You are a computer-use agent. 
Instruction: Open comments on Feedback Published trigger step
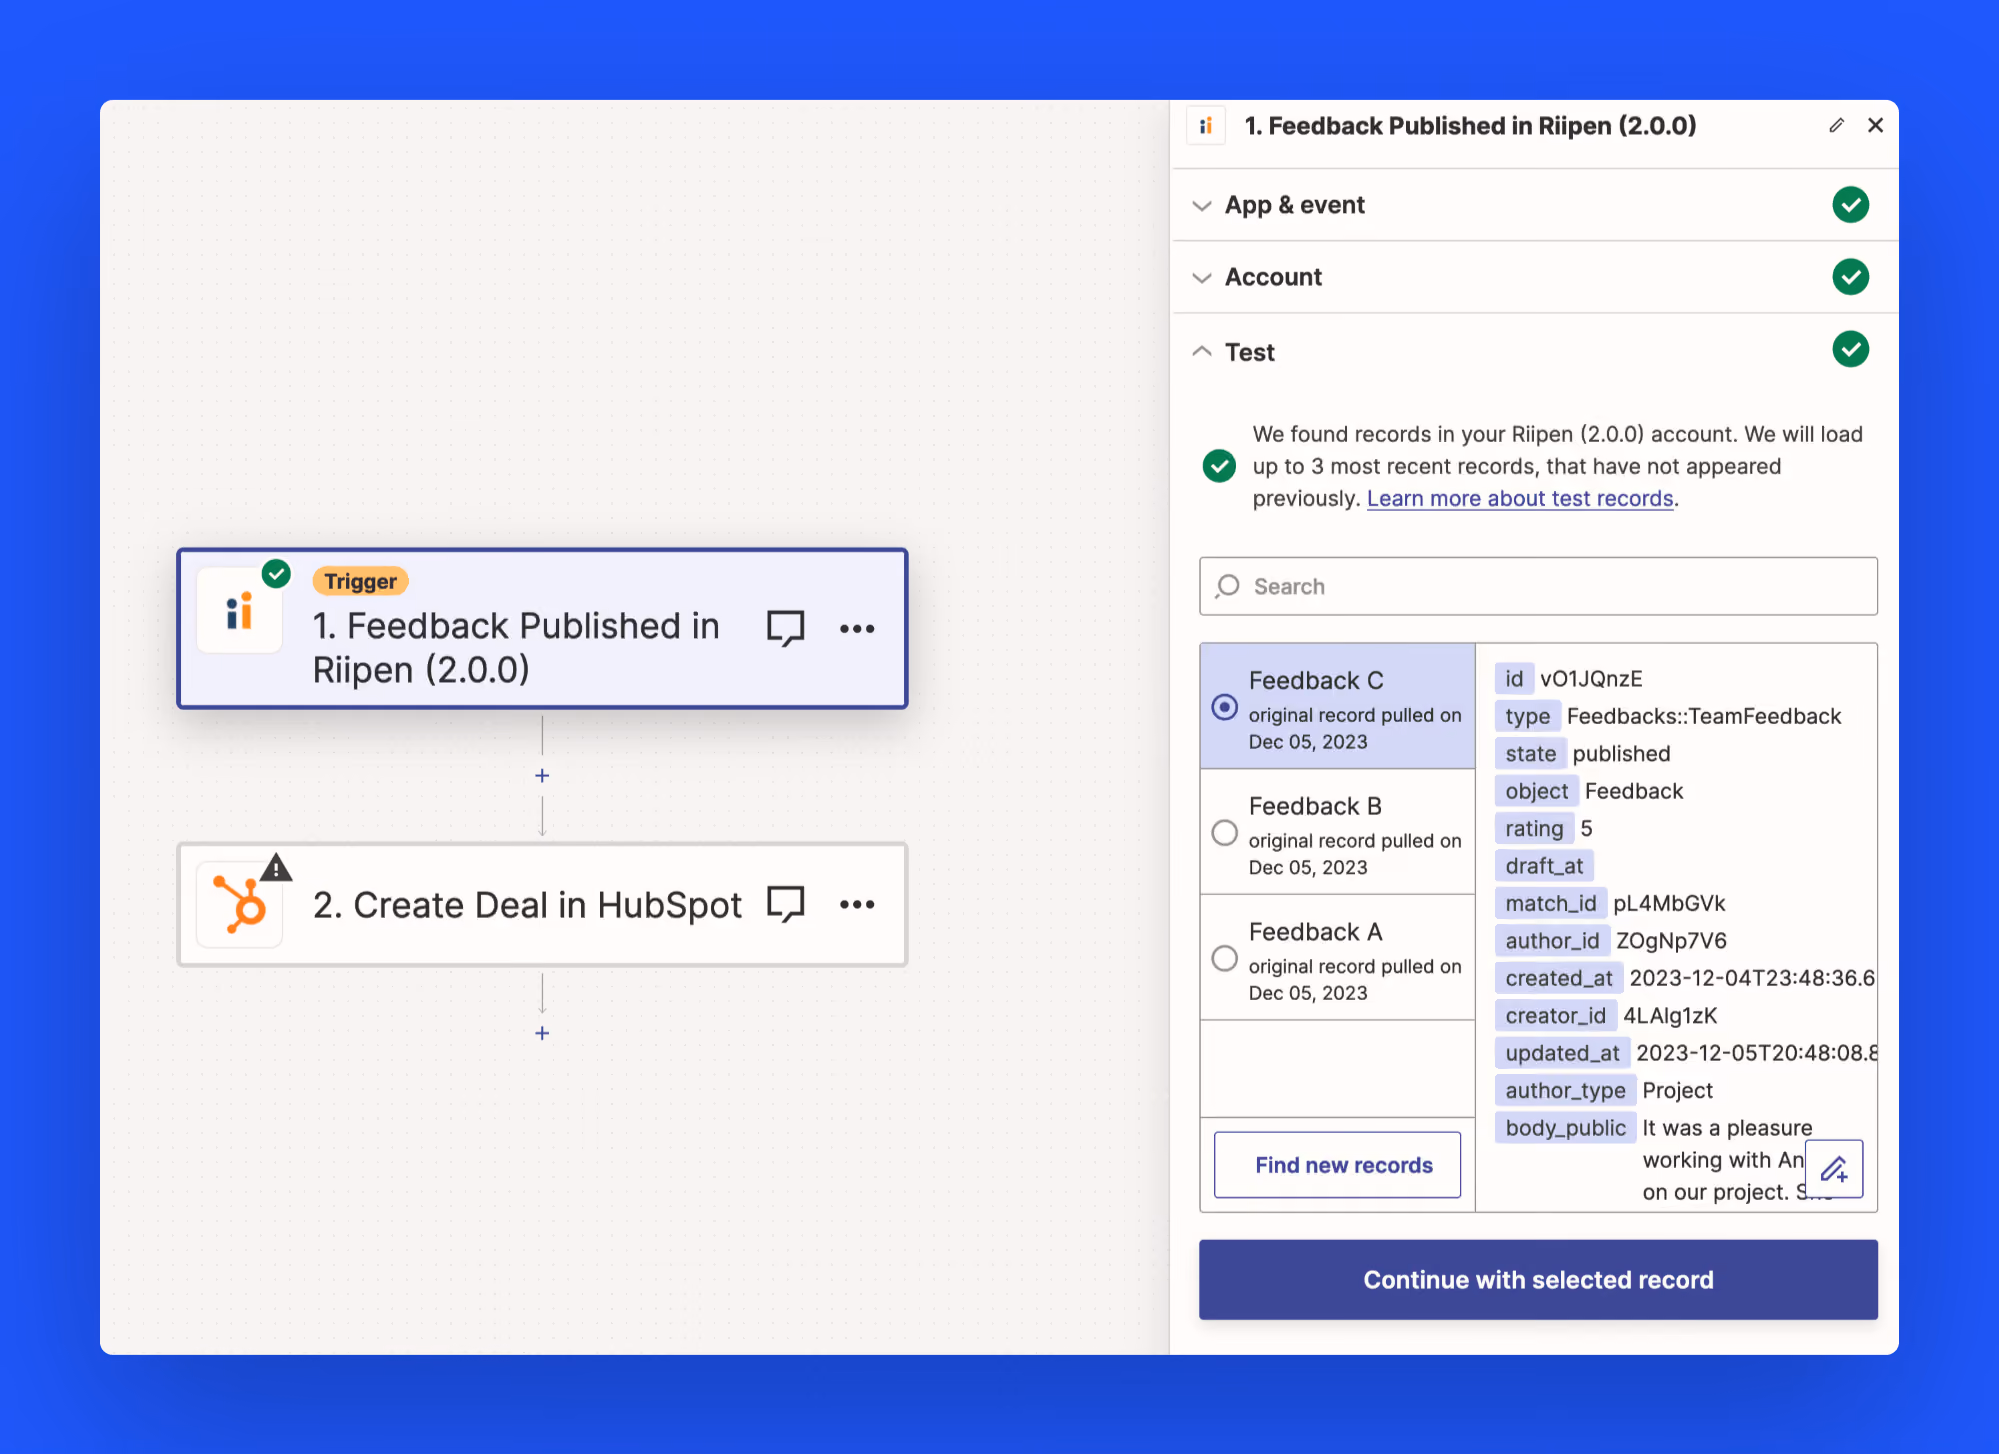[x=785, y=628]
